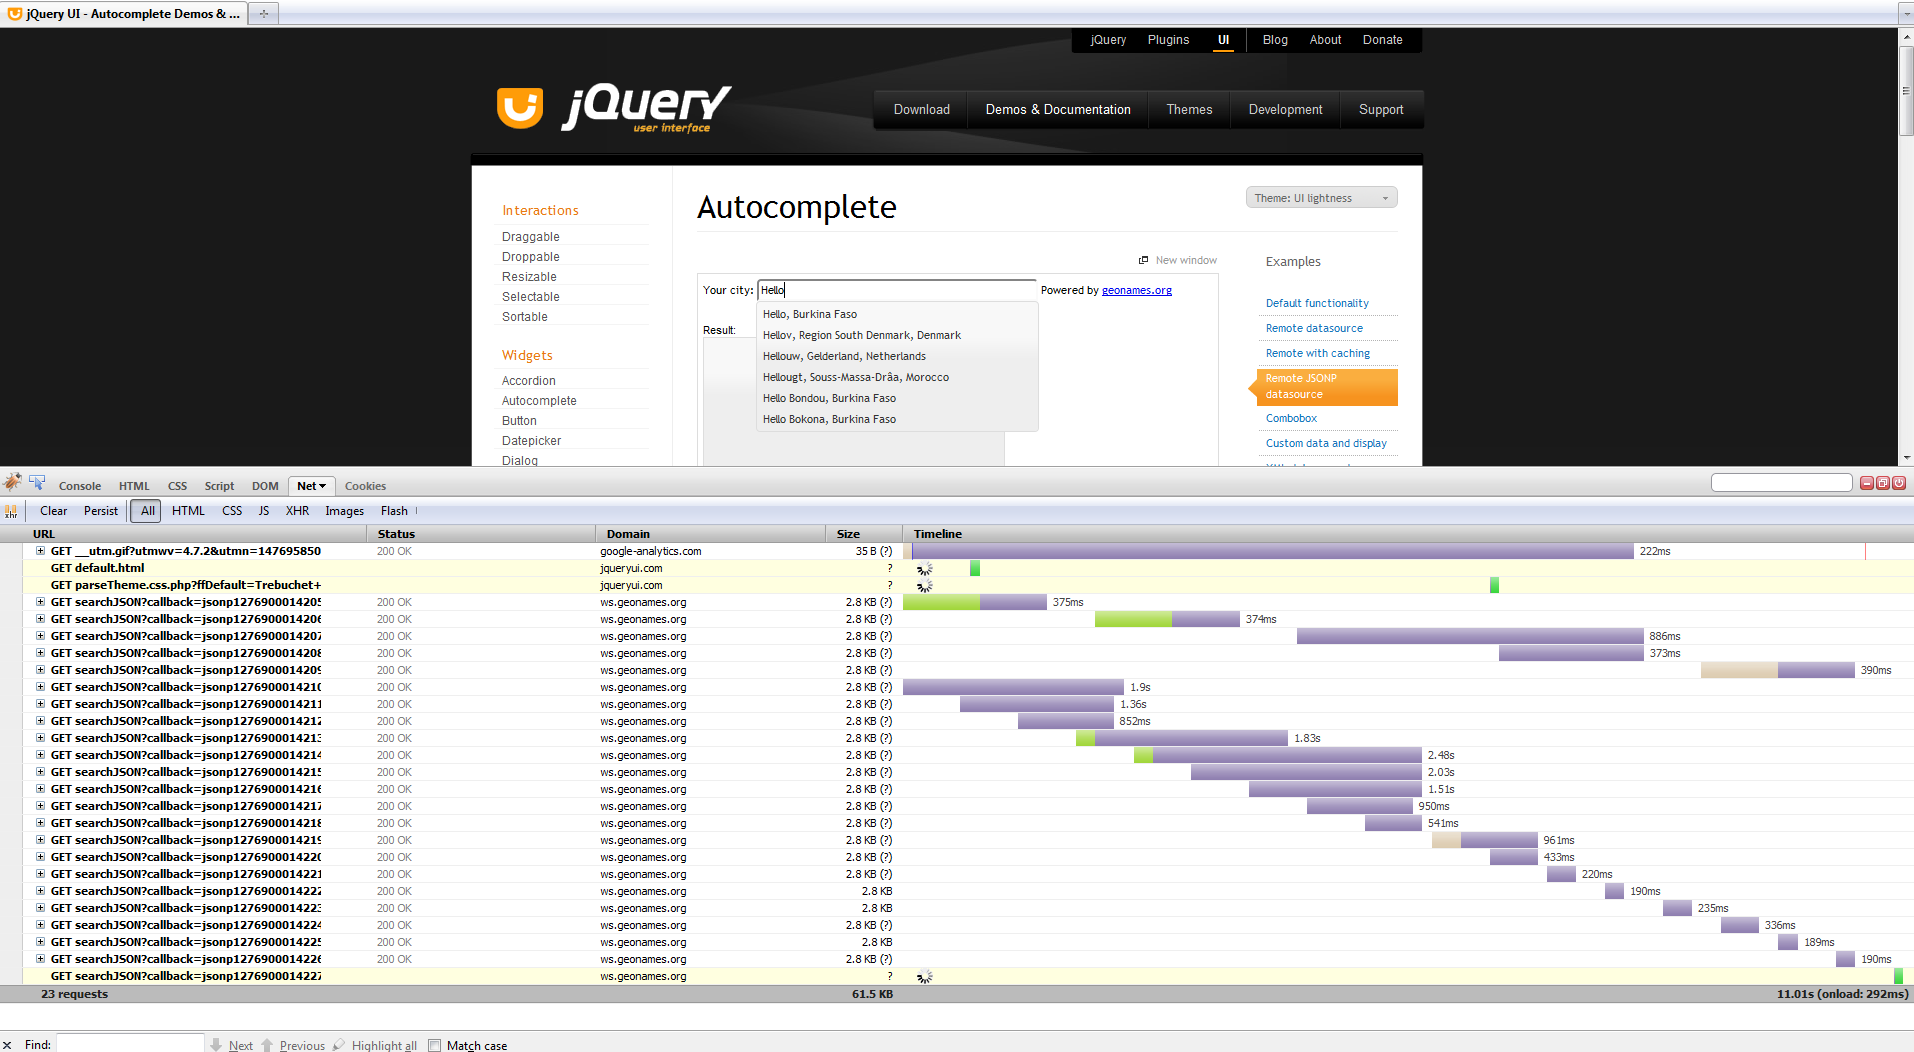
Task: Detach Firebug into a separate window
Action: (1882, 483)
